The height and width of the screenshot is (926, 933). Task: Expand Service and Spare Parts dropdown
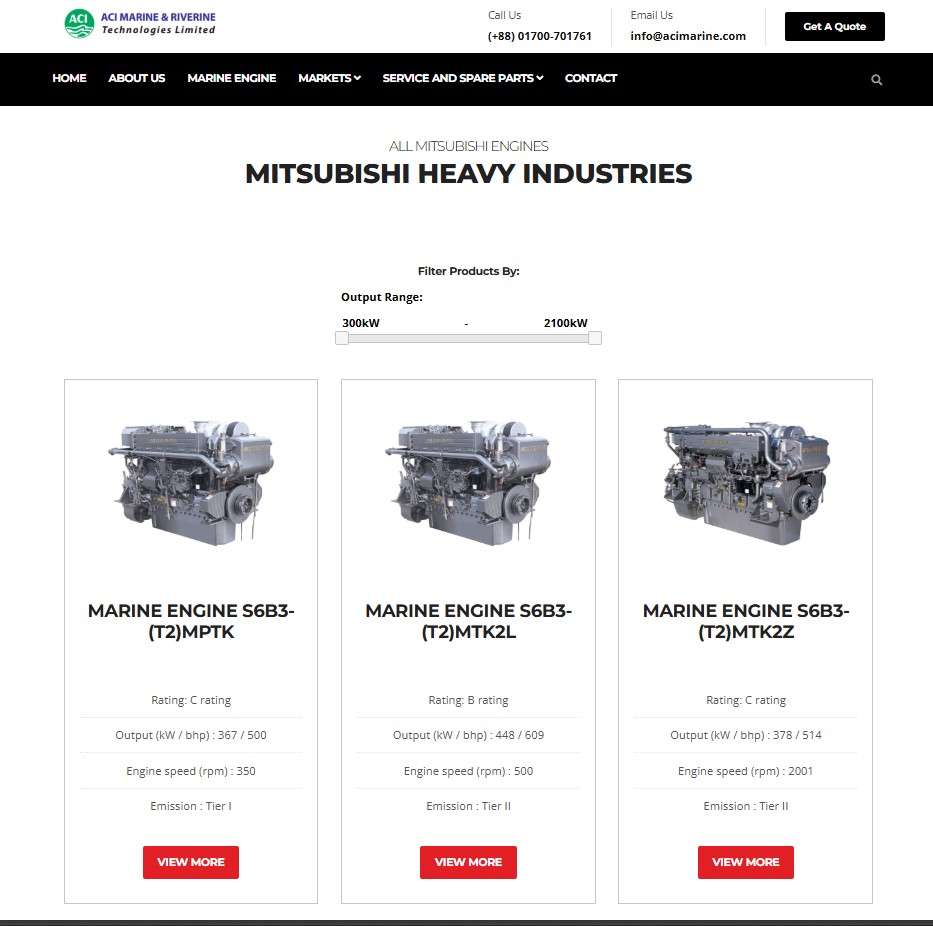(x=462, y=78)
